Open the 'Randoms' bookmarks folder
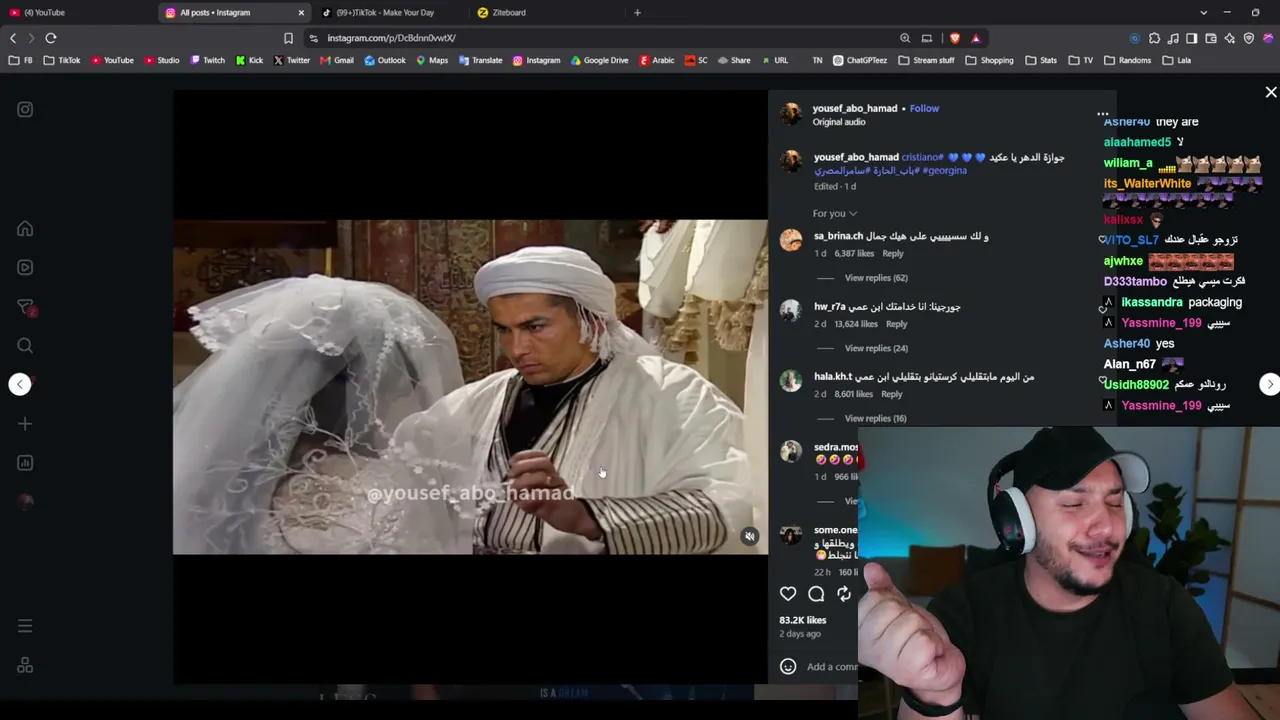The height and width of the screenshot is (720, 1280). click(x=1127, y=60)
